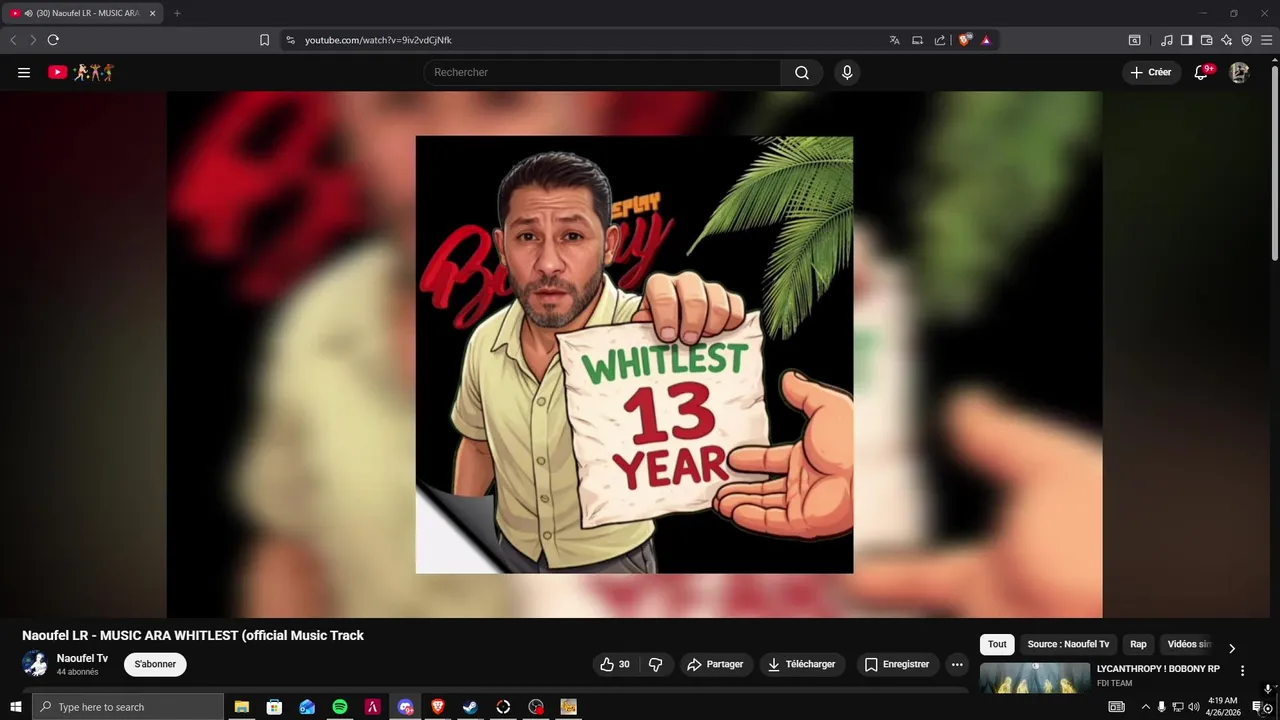1280x720 pixels.
Task: Open the LYCANTHROPY ! BOBONY RP title link
Action: (x=1158, y=669)
